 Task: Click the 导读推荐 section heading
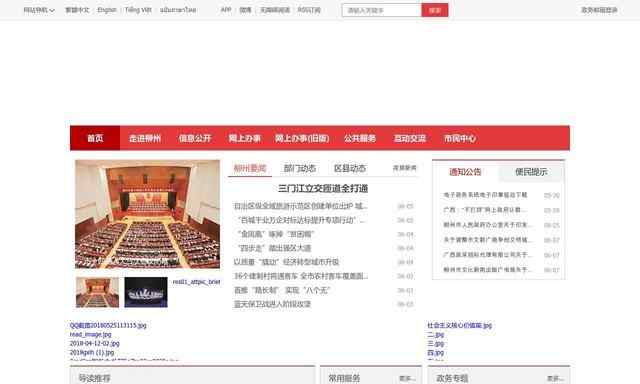(94, 378)
